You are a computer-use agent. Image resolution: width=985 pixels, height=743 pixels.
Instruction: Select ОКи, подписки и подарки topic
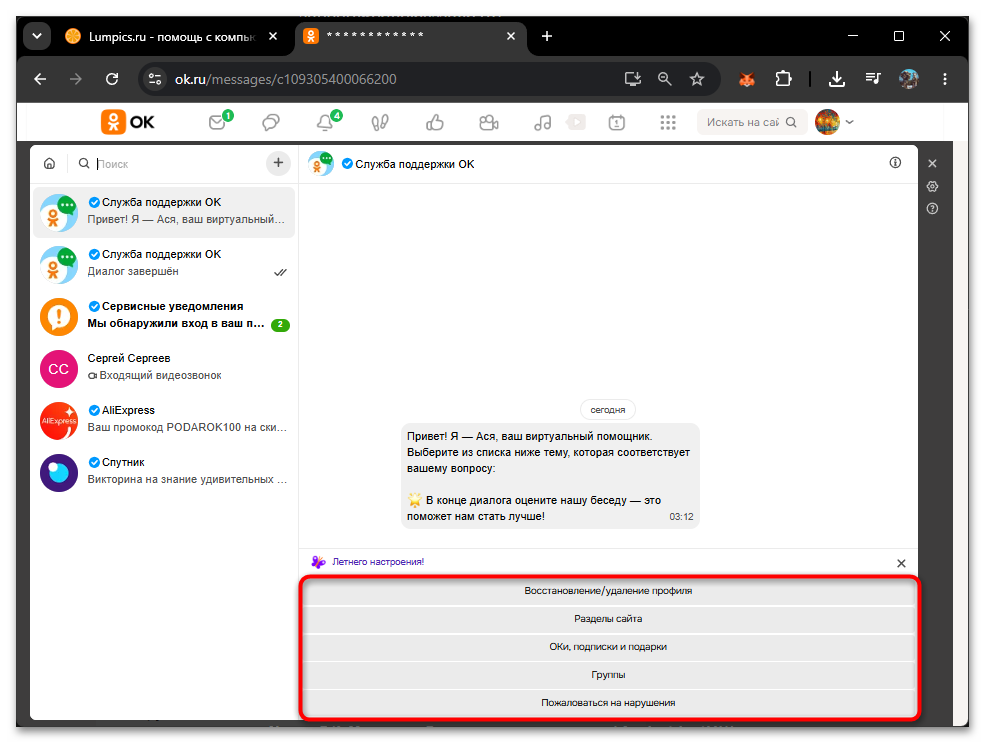click(x=608, y=647)
